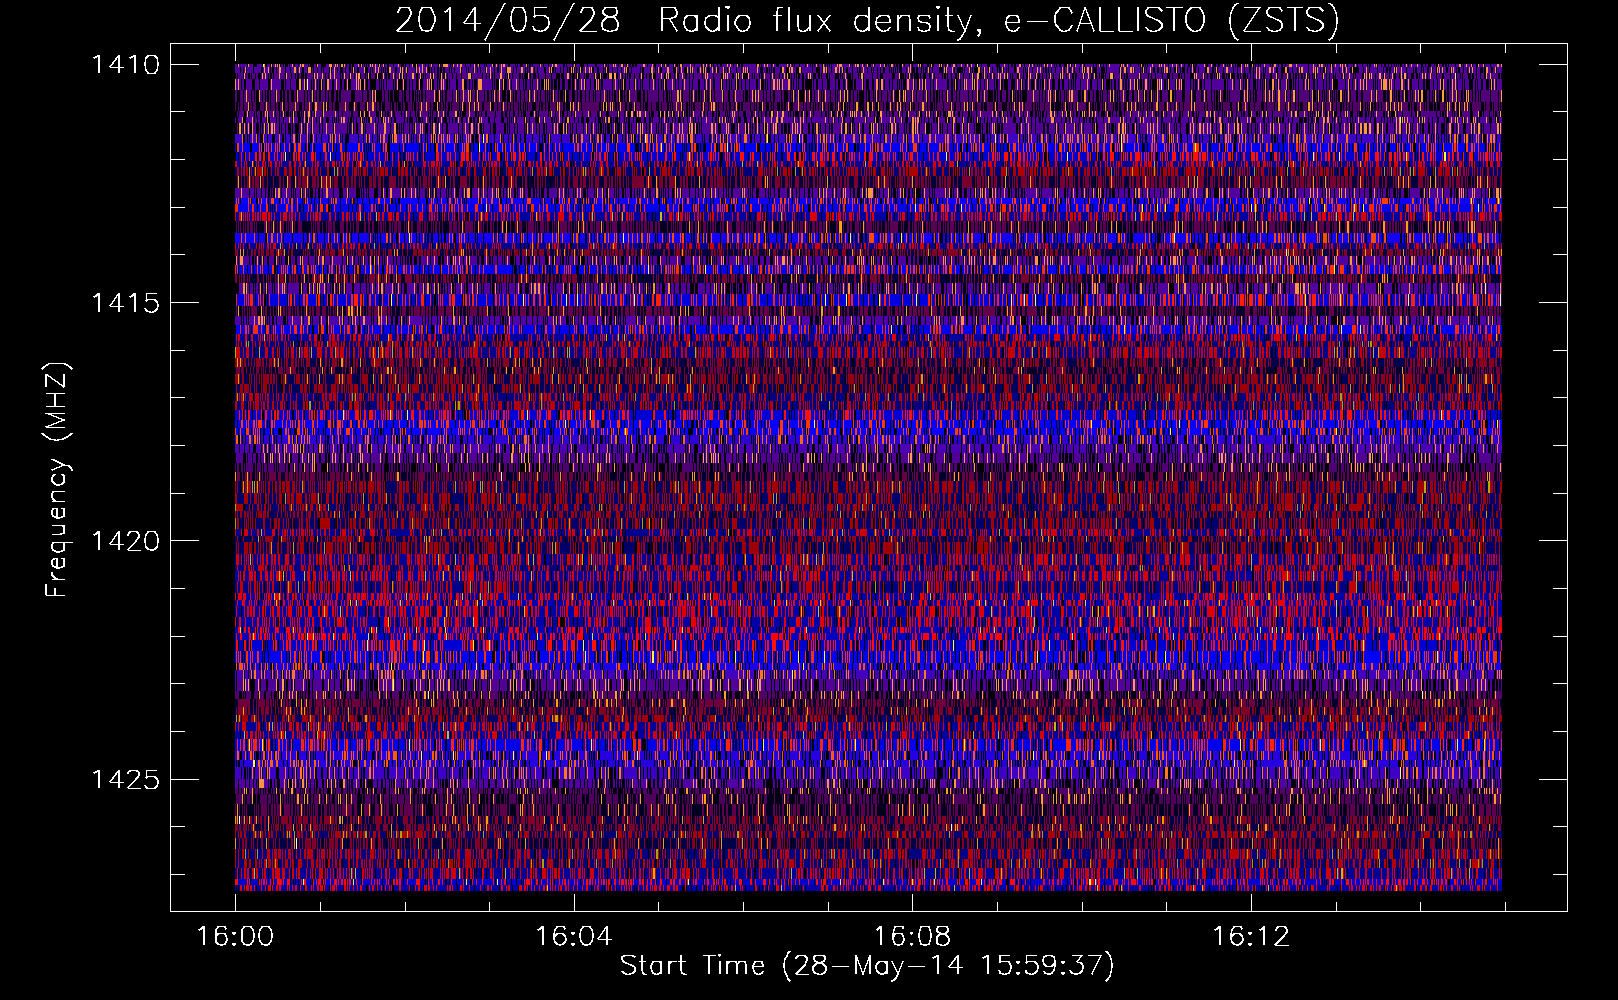Click the '1425' frequency axis label

tap(125, 779)
